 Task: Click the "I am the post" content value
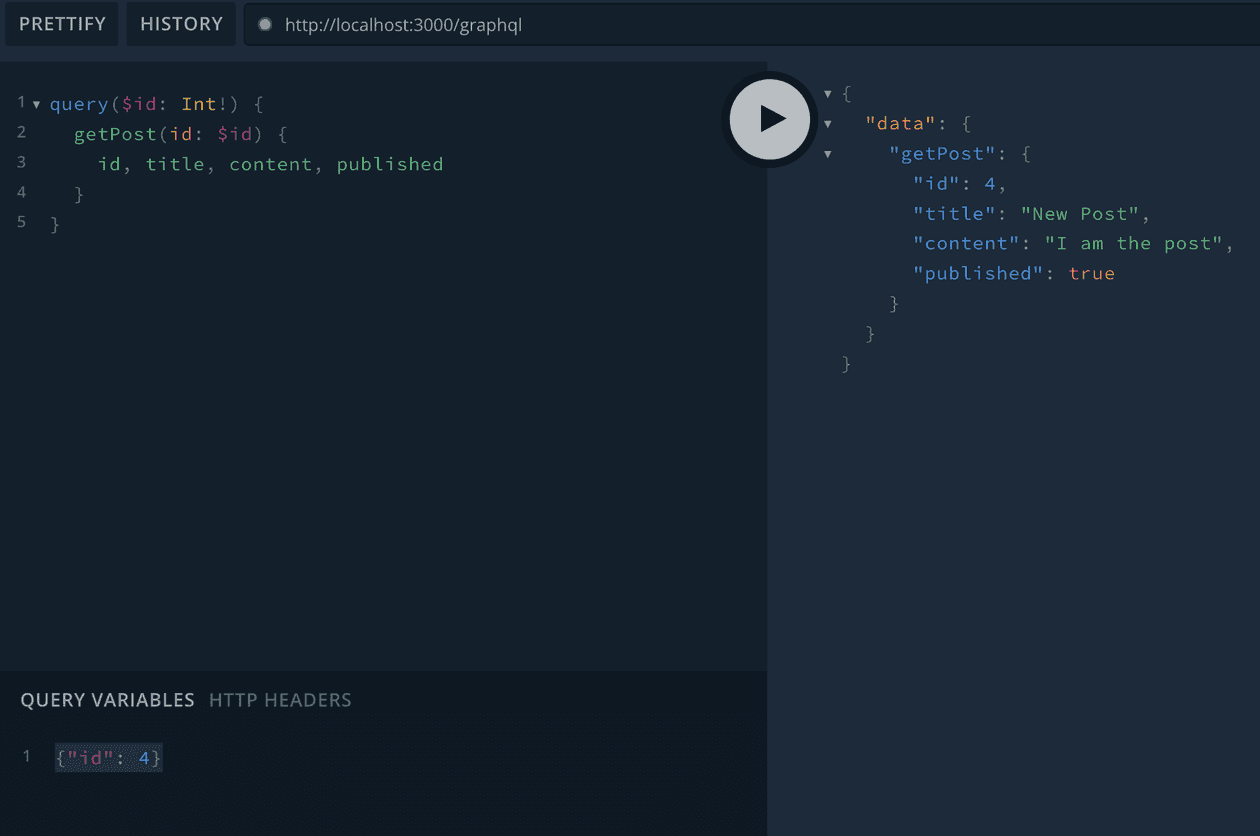(x=1140, y=243)
